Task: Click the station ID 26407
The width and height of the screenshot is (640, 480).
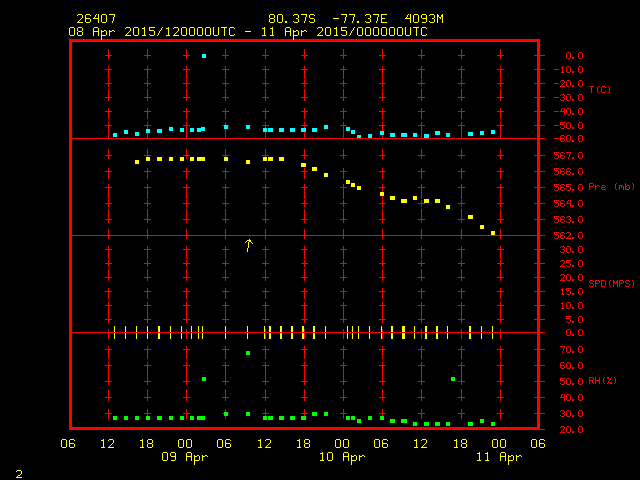Action: pyautogui.click(x=96, y=19)
